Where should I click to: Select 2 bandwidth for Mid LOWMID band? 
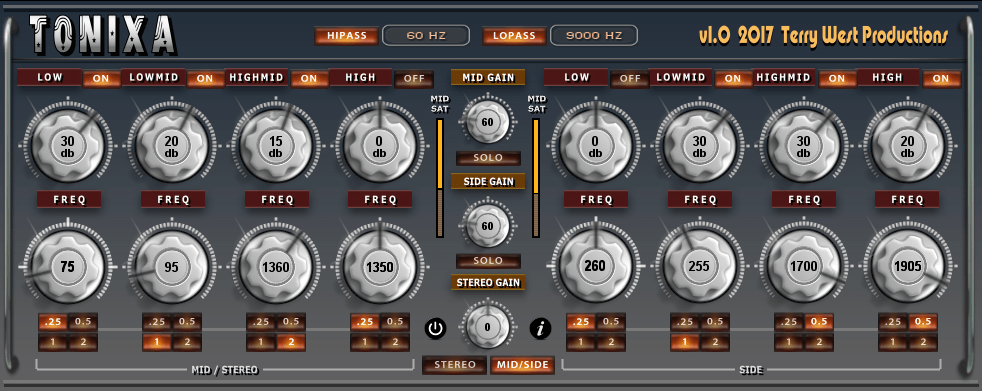[187, 343]
